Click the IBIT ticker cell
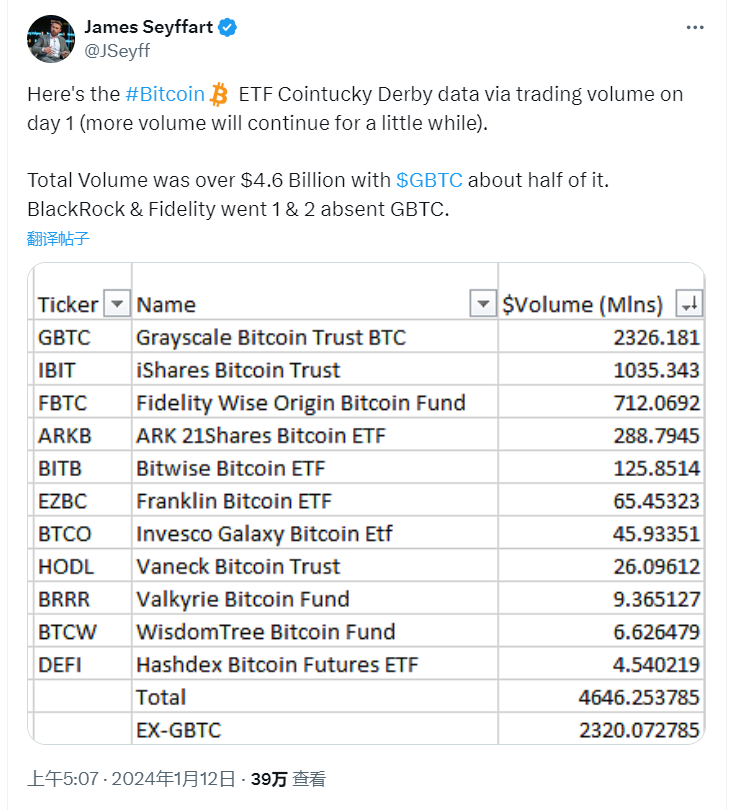The height and width of the screenshot is (810, 741). (x=56, y=370)
